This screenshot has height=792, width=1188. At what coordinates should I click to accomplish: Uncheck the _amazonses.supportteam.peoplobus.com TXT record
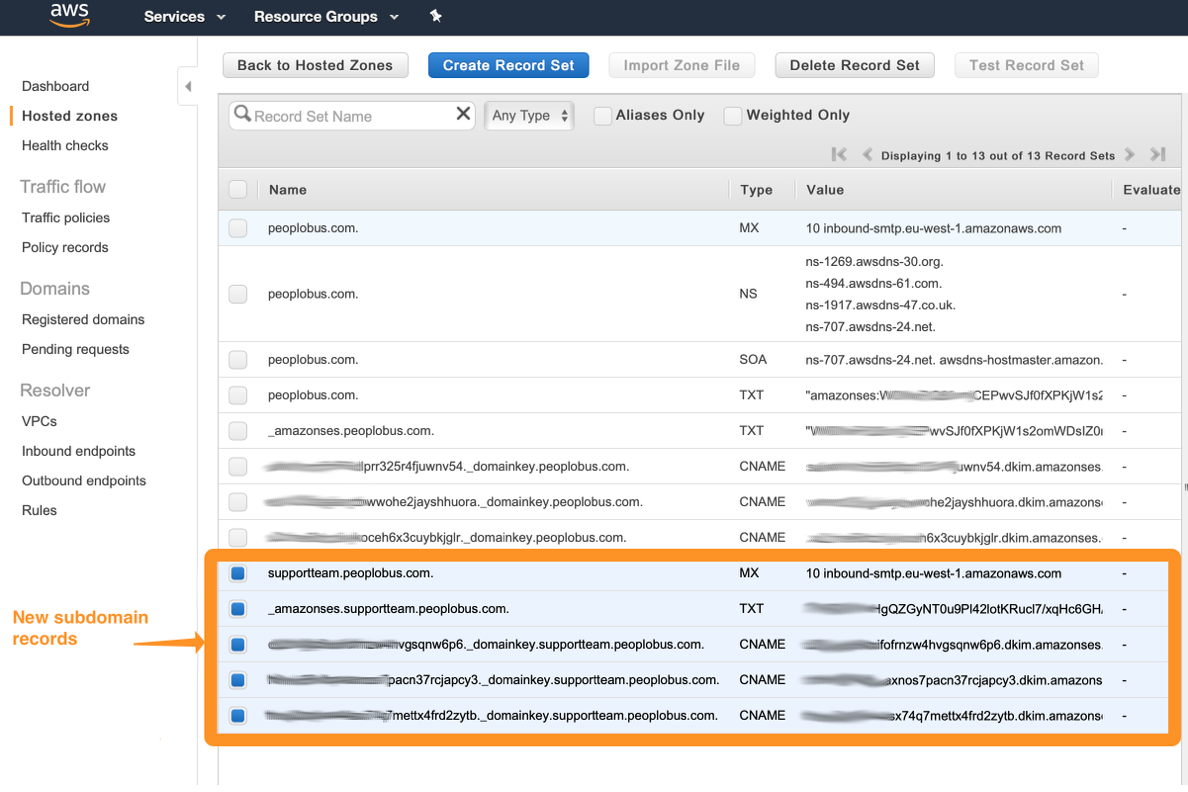click(238, 609)
